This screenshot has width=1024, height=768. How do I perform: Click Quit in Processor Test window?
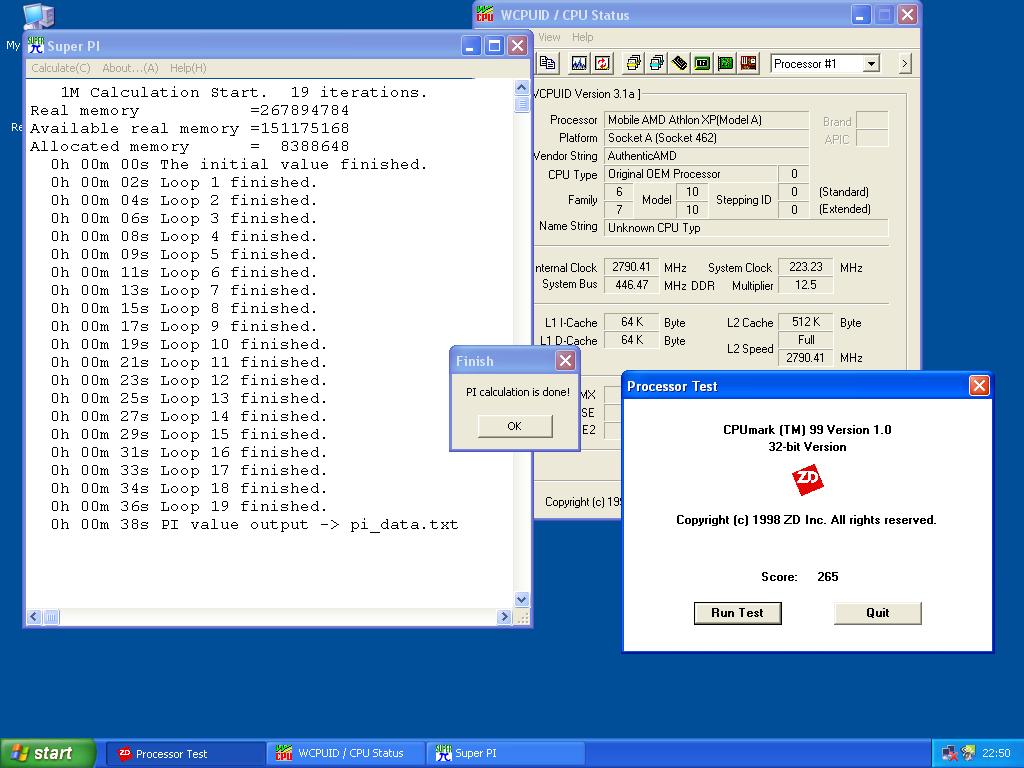877,613
